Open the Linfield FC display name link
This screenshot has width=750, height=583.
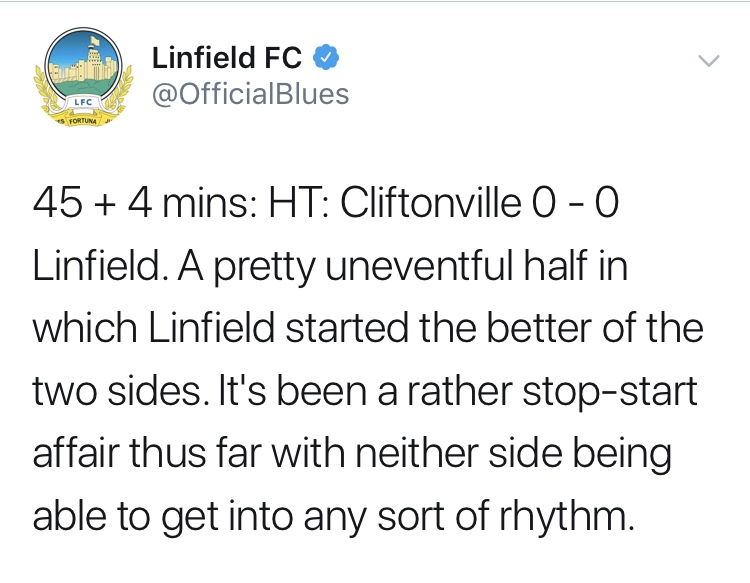click(x=227, y=57)
